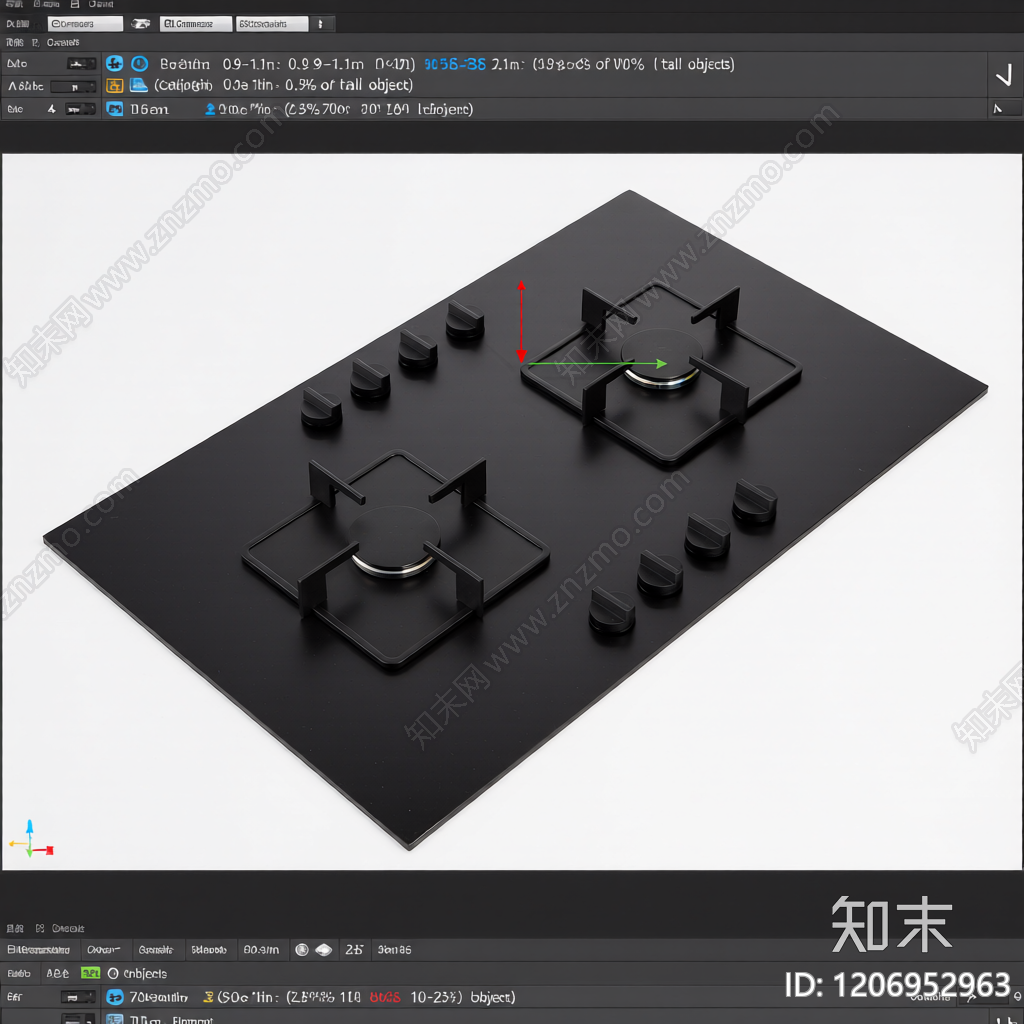The image size is (1024, 1024).
Task: Toggle the eye visibility icon in the bottom toolbar
Action: 322,950
